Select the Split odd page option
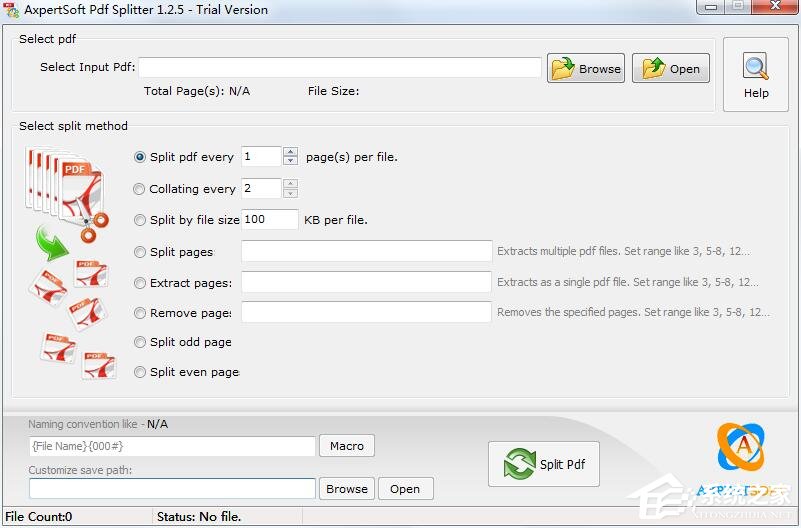 click(x=139, y=342)
